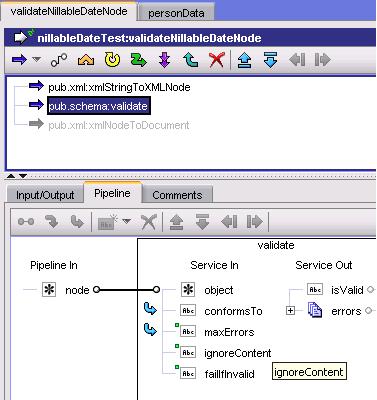Click the grayed shift-left icon in the flow toolbar

tap(297, 60)
